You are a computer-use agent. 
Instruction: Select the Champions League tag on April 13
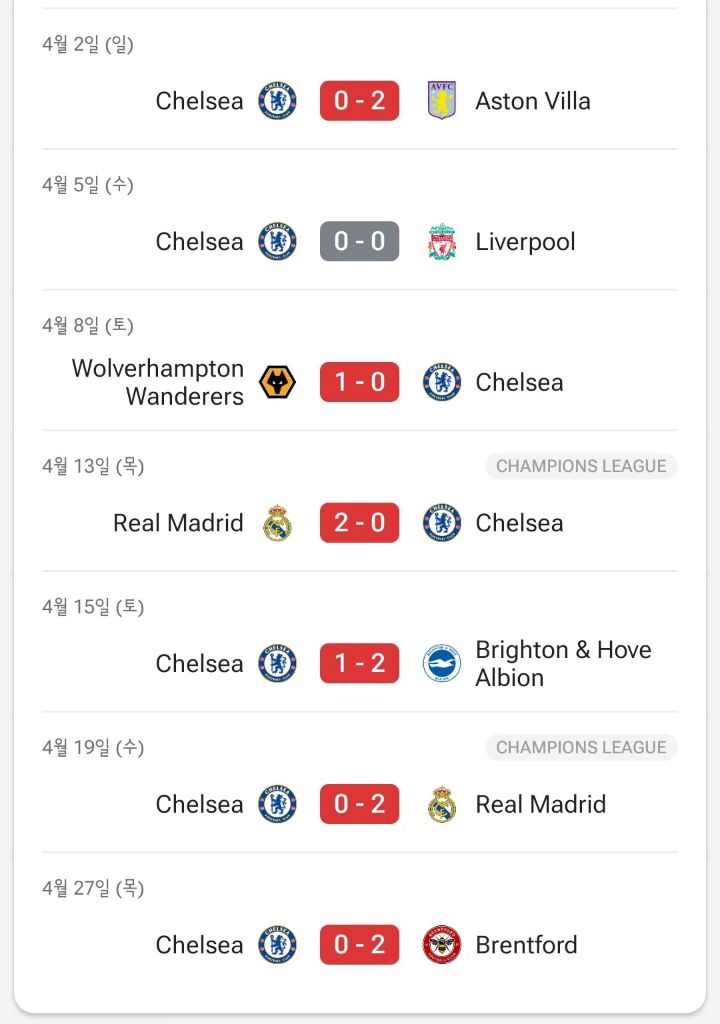[x=581, y=466]
